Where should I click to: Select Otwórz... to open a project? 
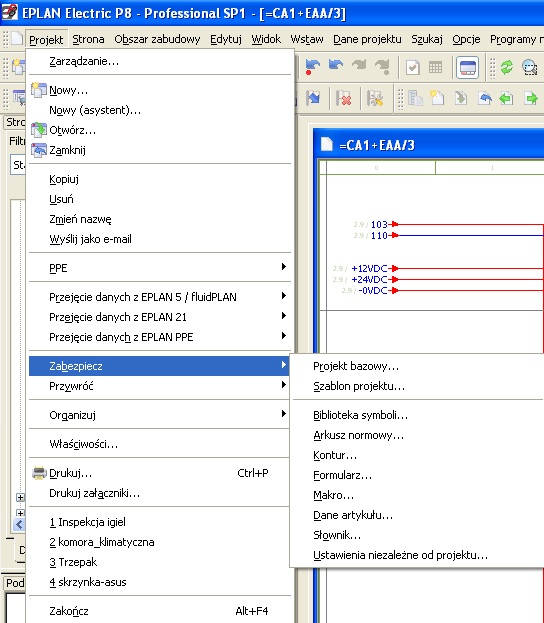click(x=160, y=130)
